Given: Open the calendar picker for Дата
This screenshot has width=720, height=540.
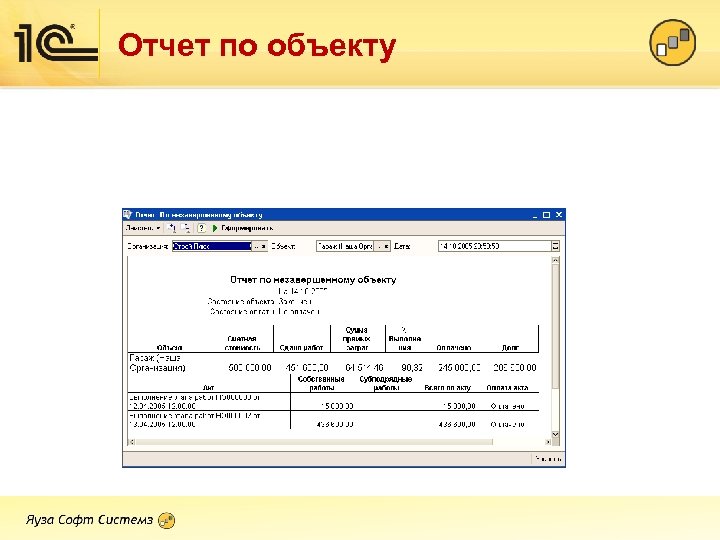Looking at the screenshot, I should click(x=555, y=246).
